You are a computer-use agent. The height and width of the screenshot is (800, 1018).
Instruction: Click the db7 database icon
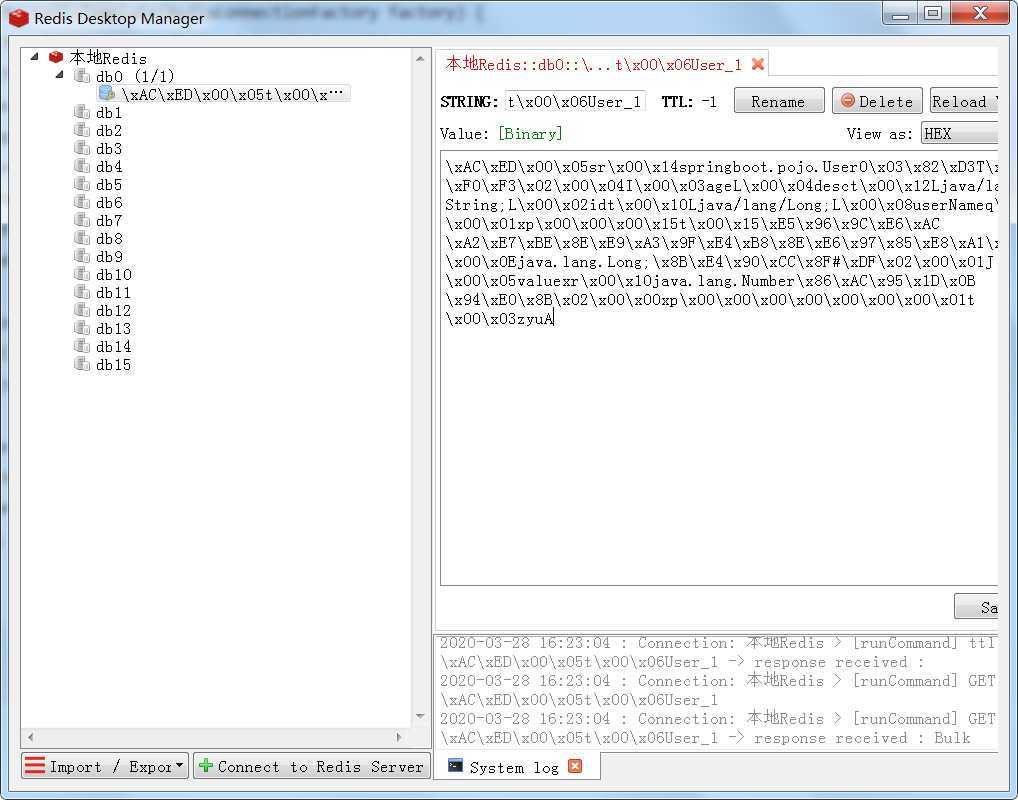coord(82,220)
